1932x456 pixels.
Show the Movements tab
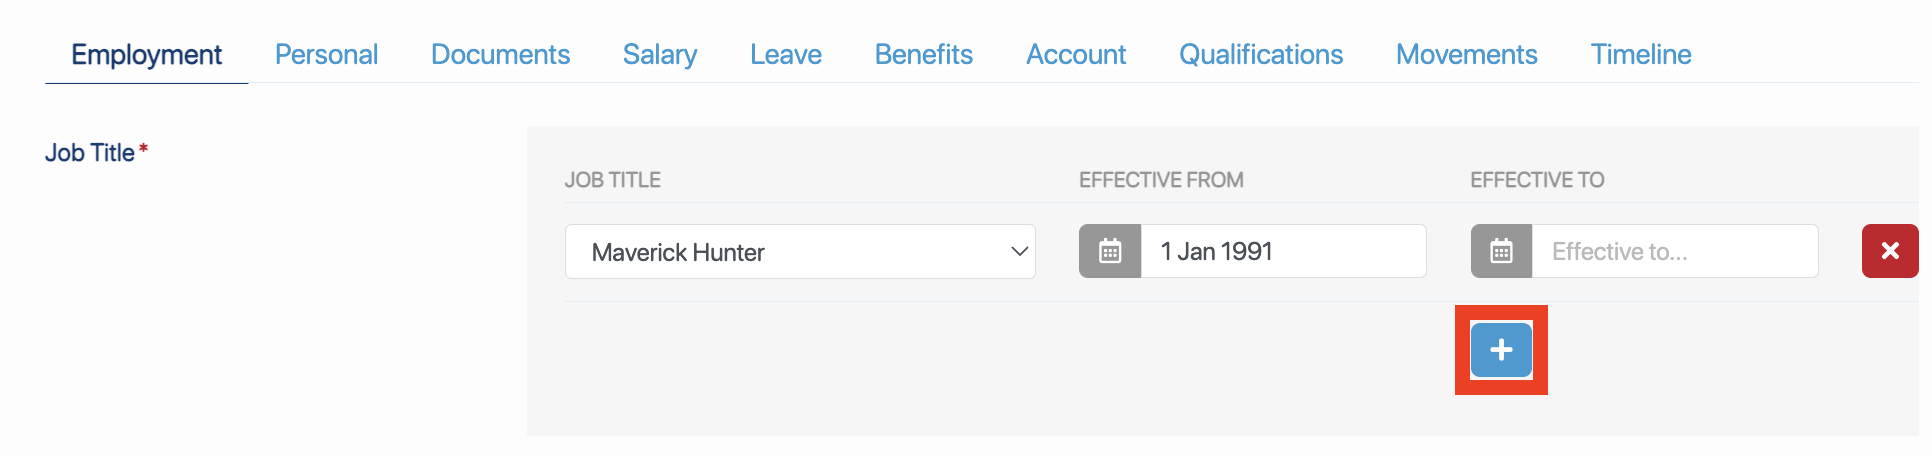[x=1466, y=54]
